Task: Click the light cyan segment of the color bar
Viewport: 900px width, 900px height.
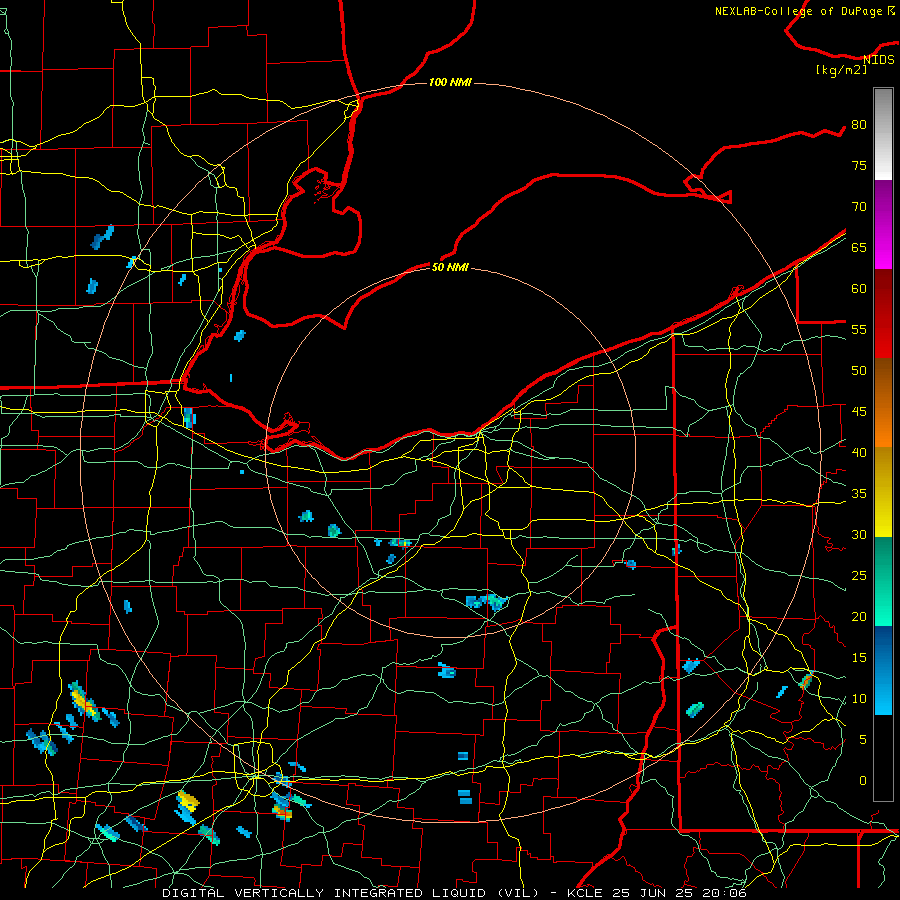Action: [x=883, y=693]
